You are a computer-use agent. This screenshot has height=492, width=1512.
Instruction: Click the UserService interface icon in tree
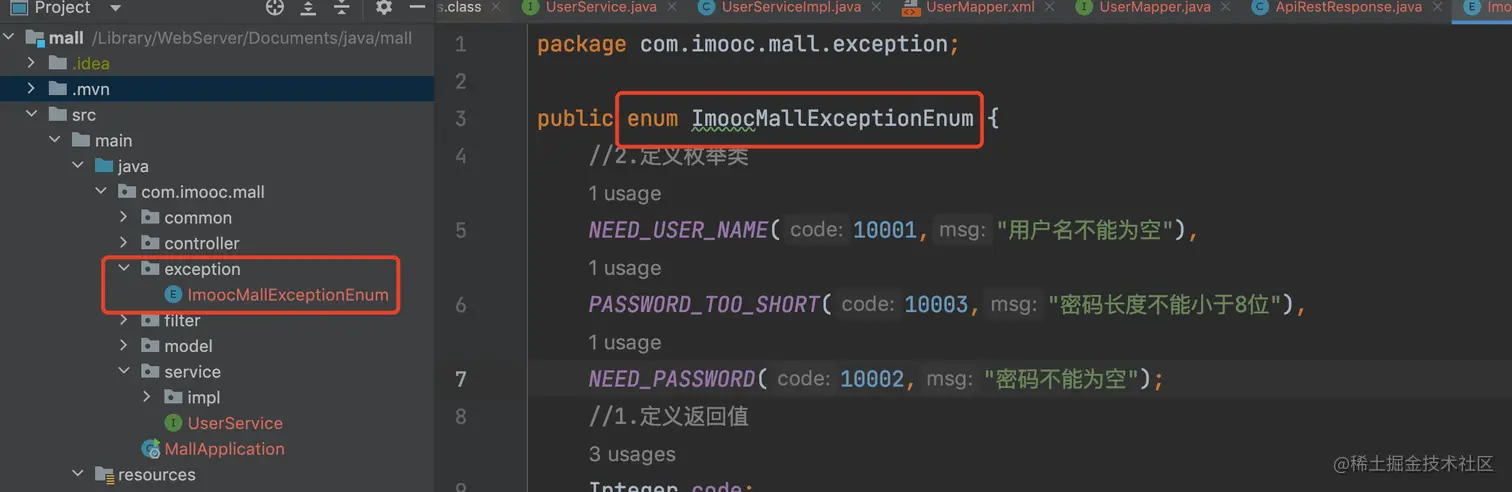[x=174, y=423]
